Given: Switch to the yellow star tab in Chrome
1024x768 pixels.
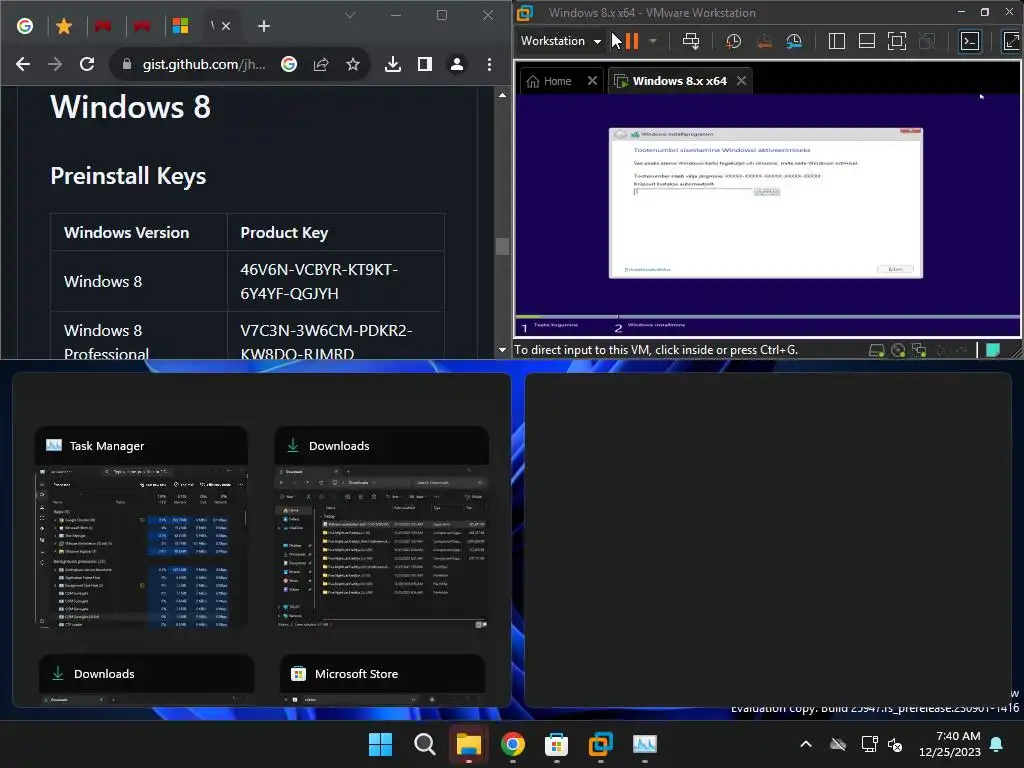Looking at the screenshot, I should coord(64,26).
